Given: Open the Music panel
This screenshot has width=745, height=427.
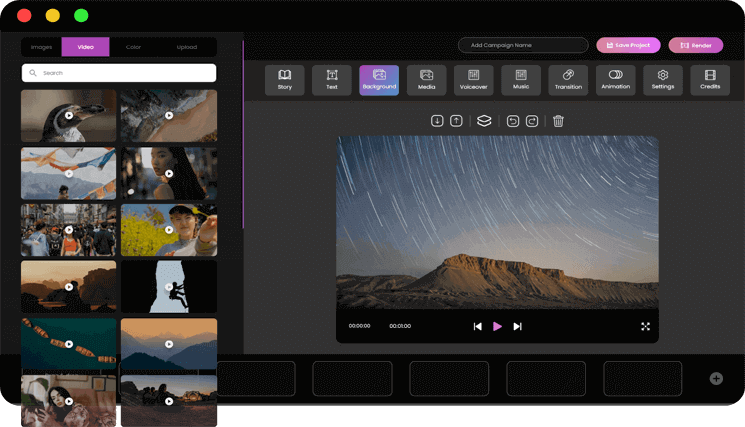Looking at the screenshot, I should point(521,80).
